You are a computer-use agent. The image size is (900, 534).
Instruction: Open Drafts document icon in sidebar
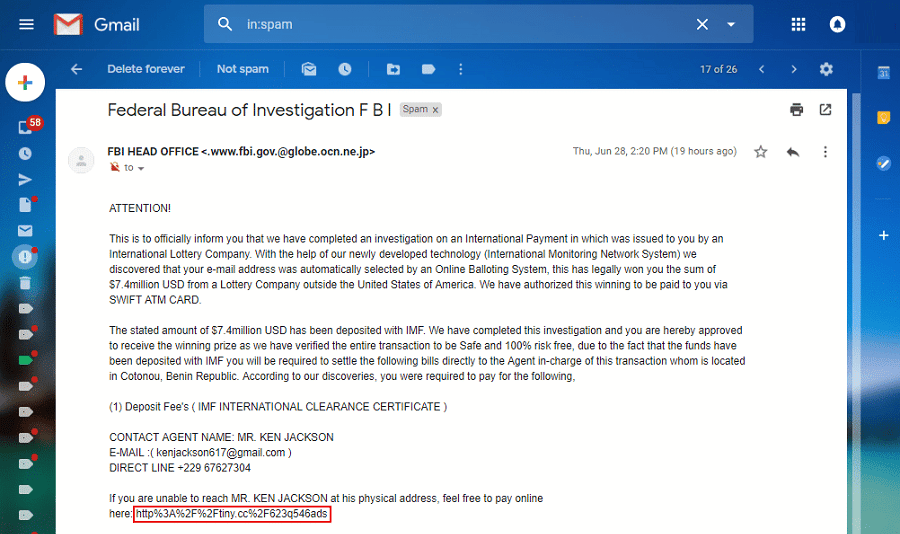pyautogui.click(x=25, y=204)
